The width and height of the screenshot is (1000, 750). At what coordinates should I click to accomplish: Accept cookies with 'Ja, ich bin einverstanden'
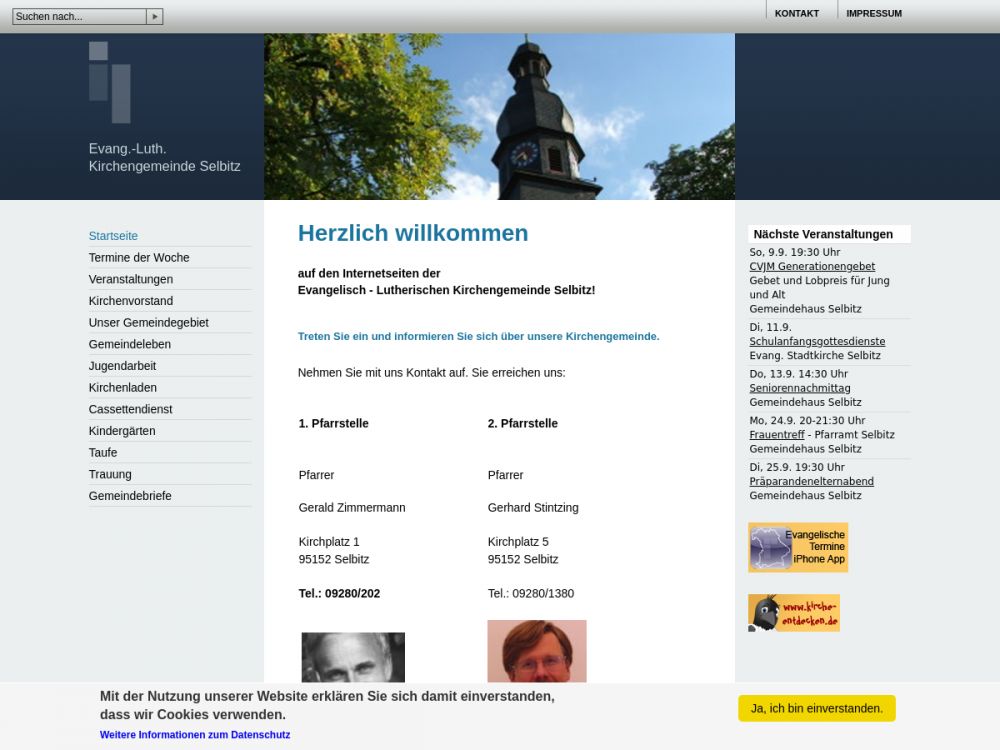click(816, 708)
